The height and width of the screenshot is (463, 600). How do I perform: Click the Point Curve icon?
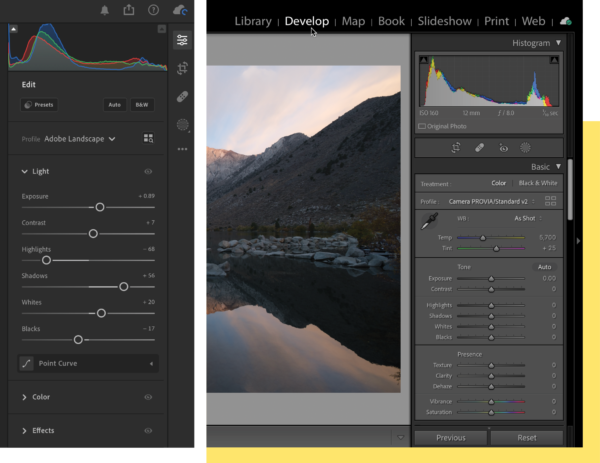(26, 363)
